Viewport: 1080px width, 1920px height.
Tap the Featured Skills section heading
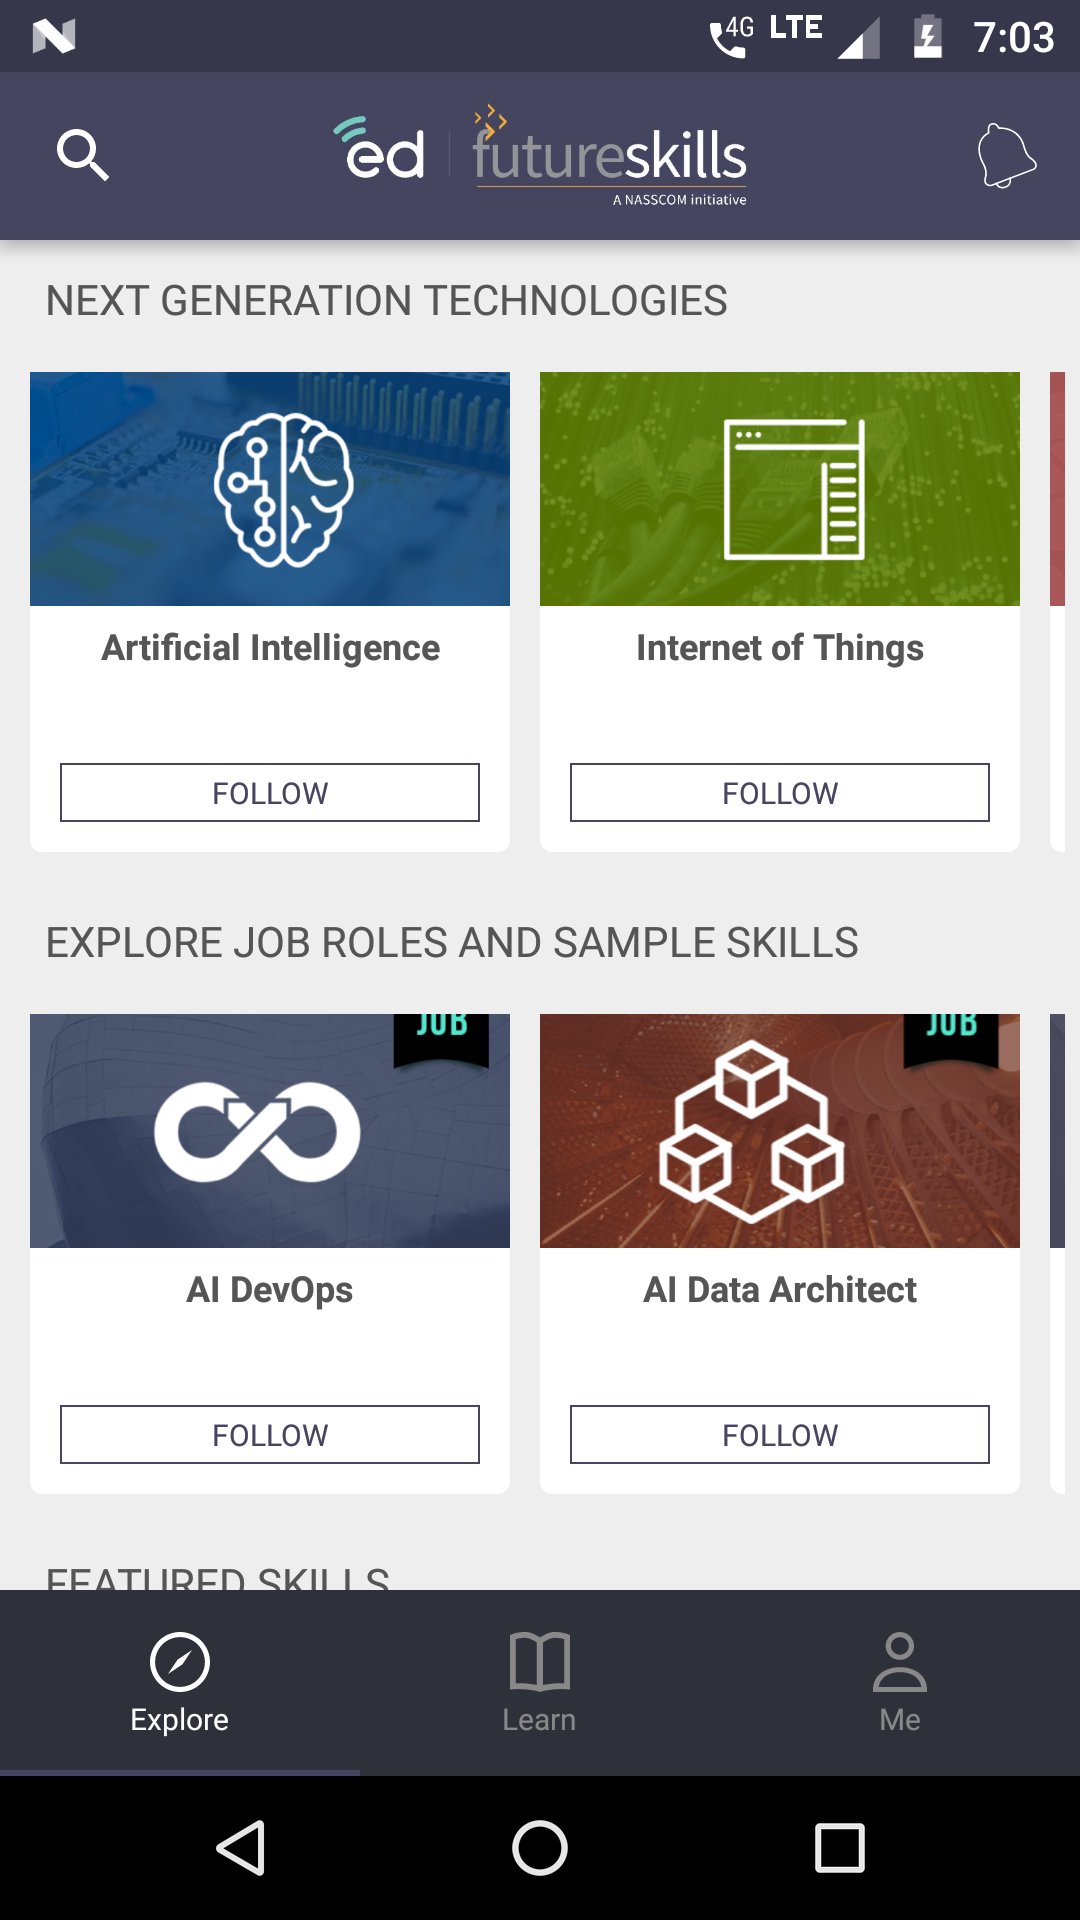click(218, 1577)
